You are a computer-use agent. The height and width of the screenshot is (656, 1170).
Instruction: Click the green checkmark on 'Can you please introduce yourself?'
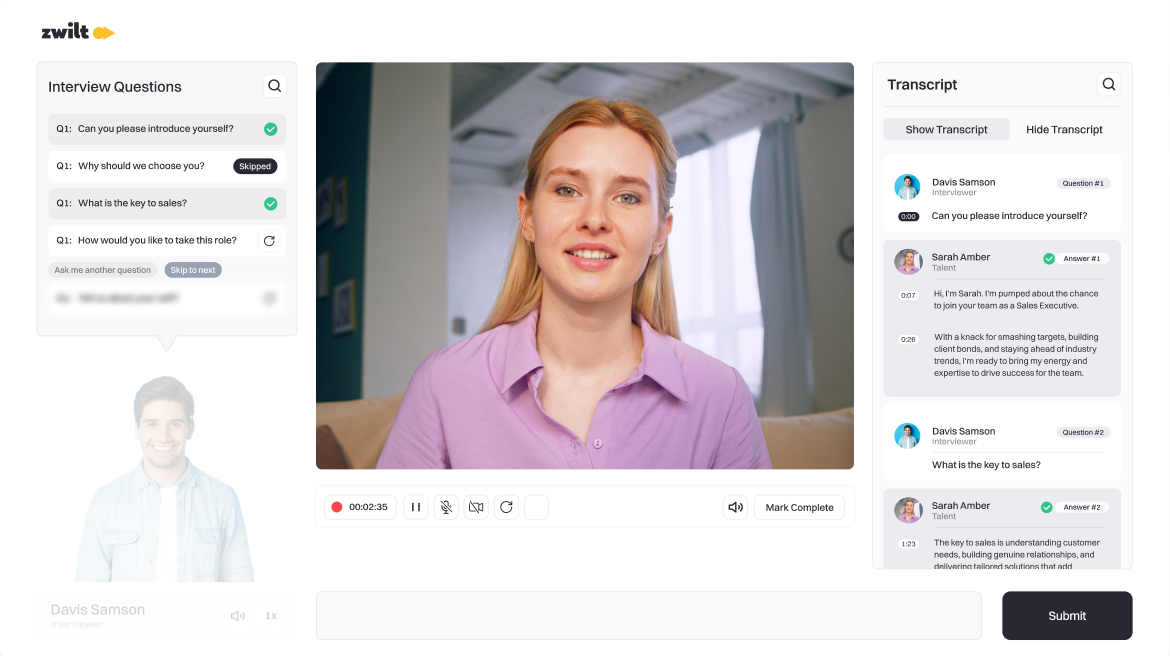(x=270, y=129)
